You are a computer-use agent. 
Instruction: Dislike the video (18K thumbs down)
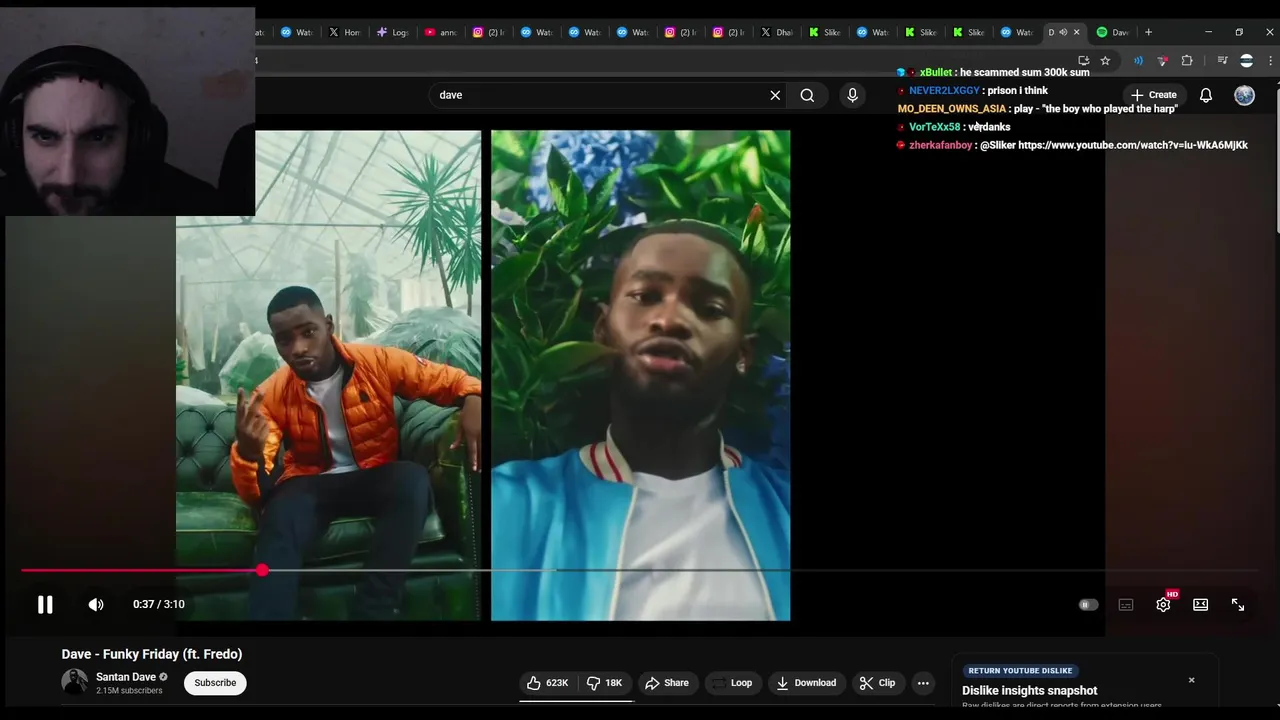(x=605, y=683)
